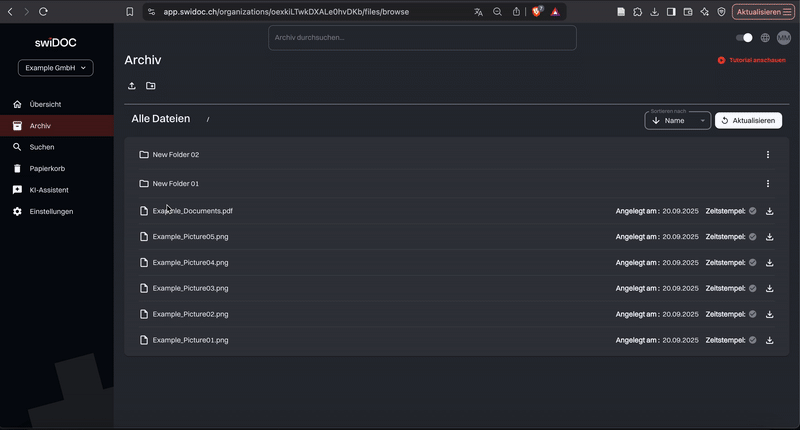Open the language globe icon
This screenshot has height=430, width=800.
point(765,38)
